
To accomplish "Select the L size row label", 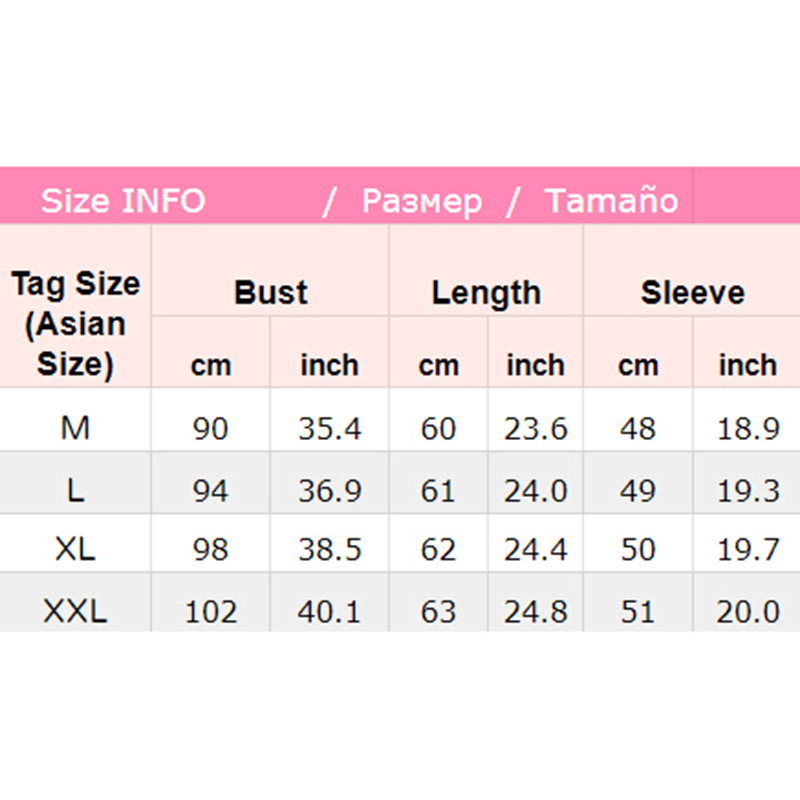I will [x=75, y=490].
